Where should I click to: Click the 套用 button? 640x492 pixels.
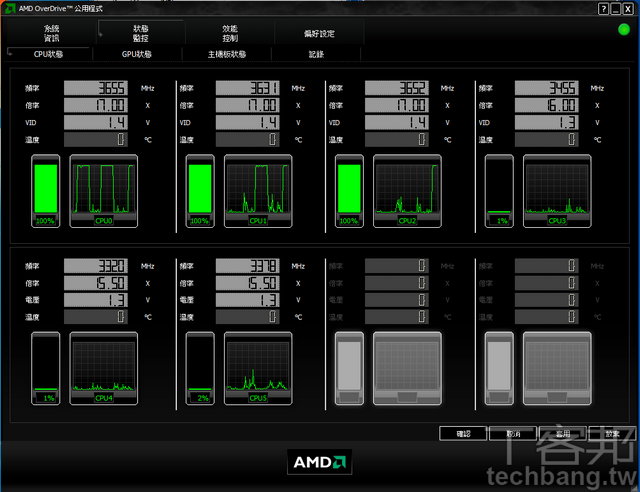point(562,434)
